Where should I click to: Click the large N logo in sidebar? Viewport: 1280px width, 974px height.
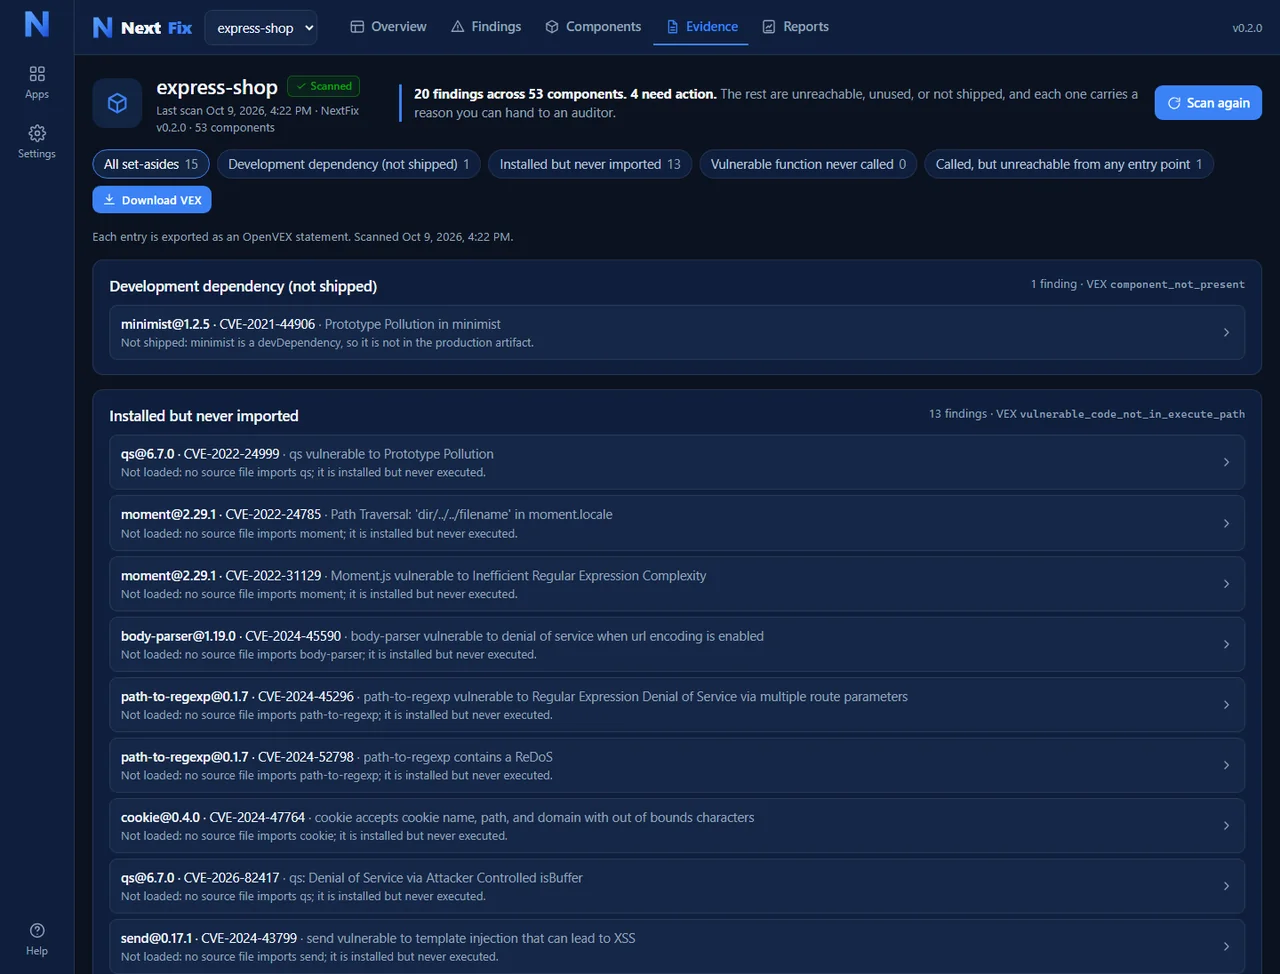pyautogui.click(x=37, y=24)
